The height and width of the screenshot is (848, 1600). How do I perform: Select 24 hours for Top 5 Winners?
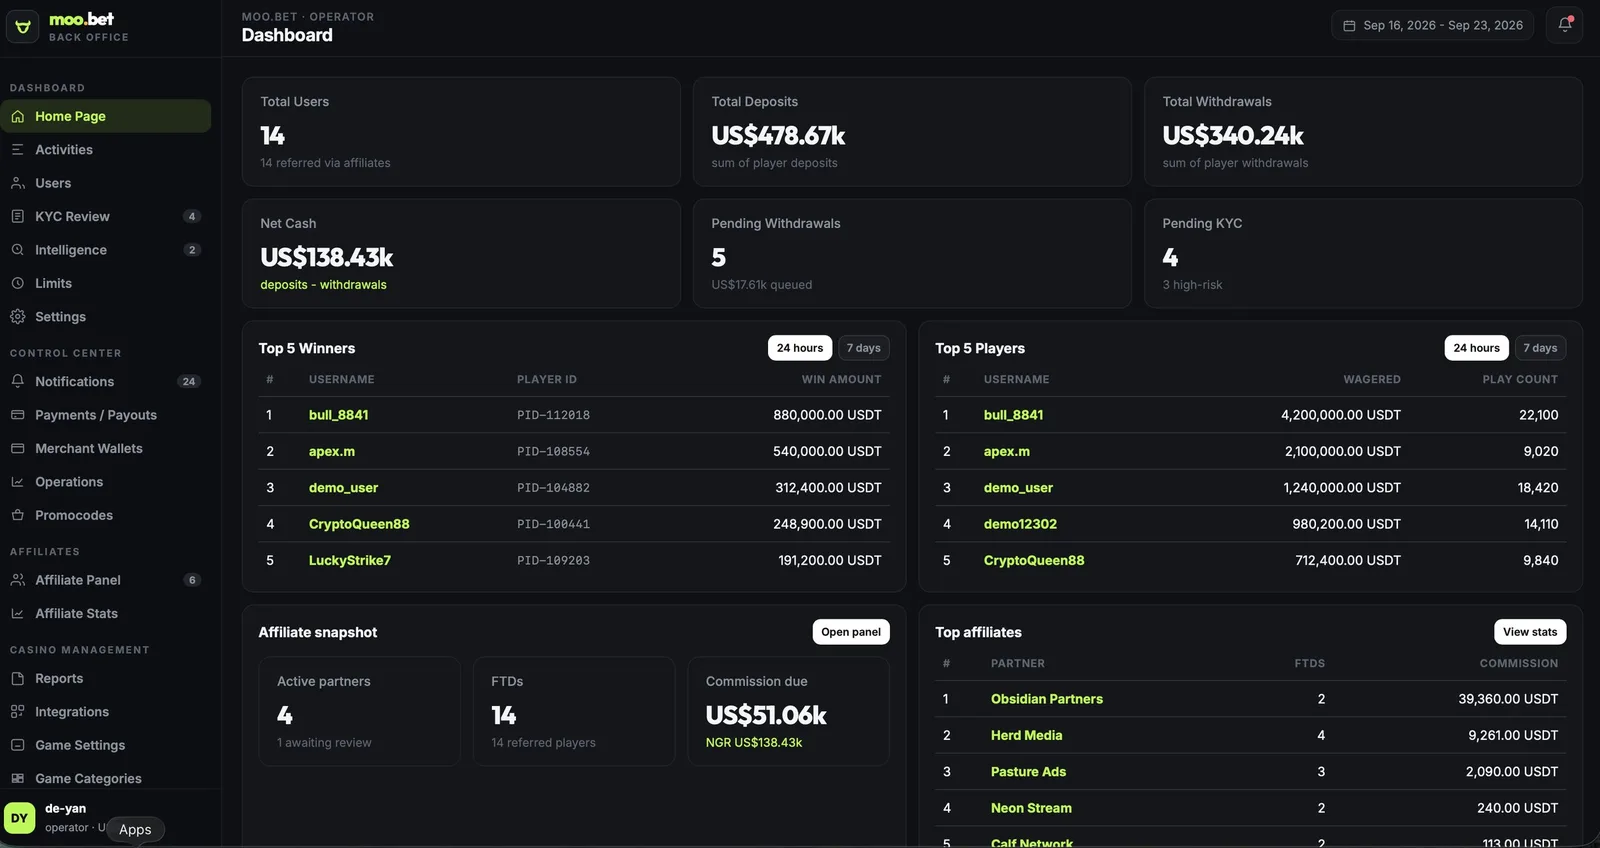pos(800,348)
